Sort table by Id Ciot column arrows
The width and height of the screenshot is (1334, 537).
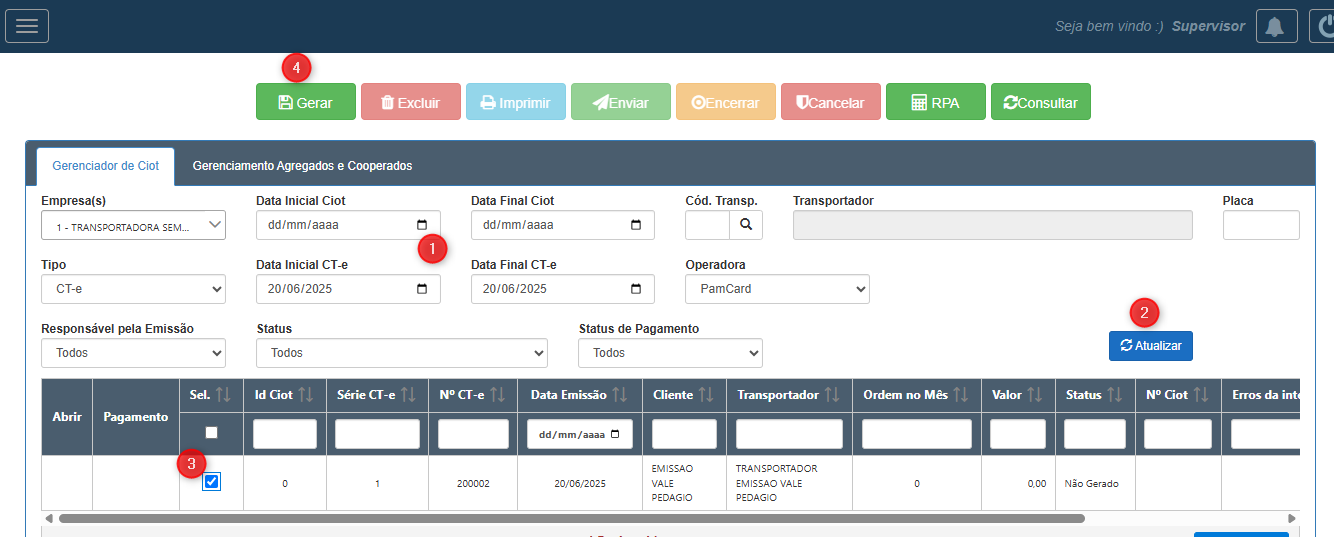tap(308, 395)
